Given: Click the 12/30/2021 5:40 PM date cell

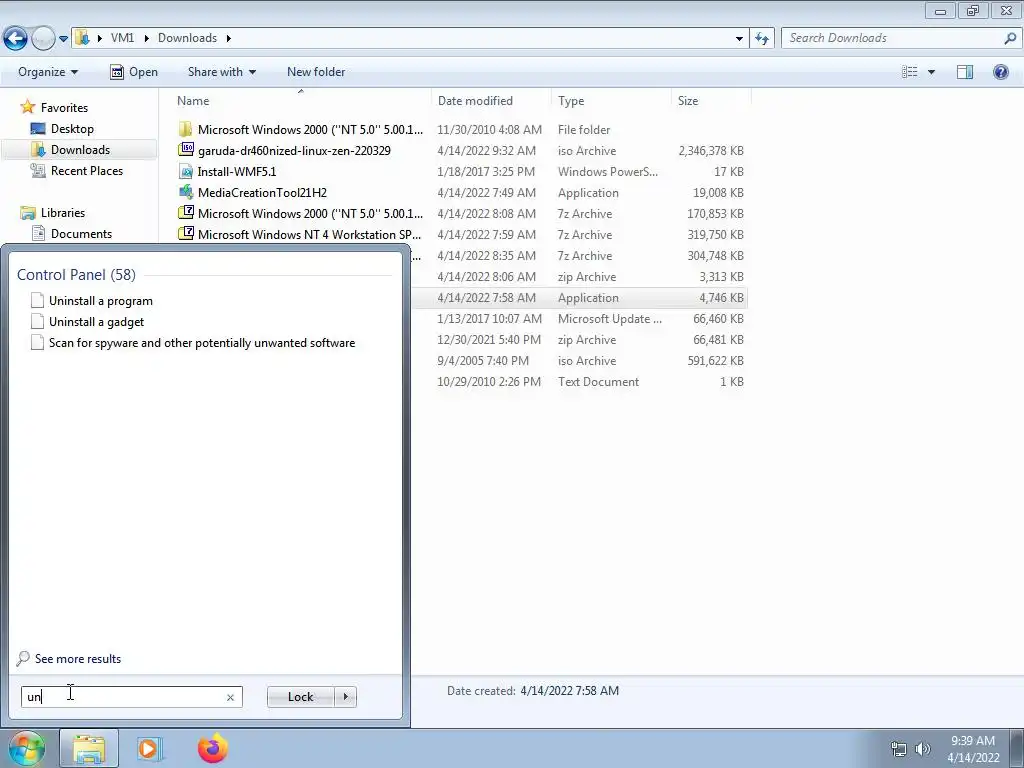Looking at the screenshot, I should coord(488,340).
